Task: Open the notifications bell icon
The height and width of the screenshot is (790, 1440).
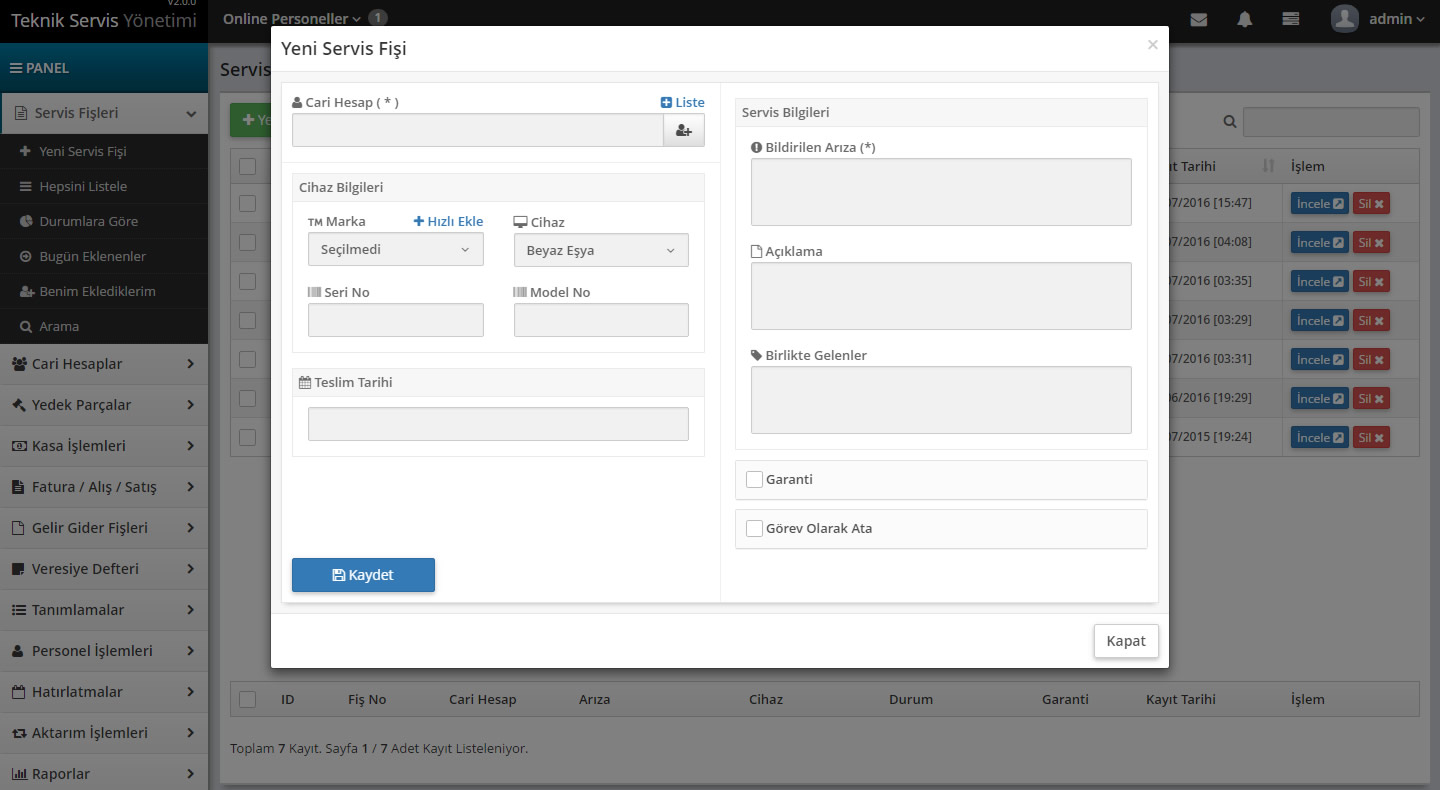Action: coord(1244,19)
